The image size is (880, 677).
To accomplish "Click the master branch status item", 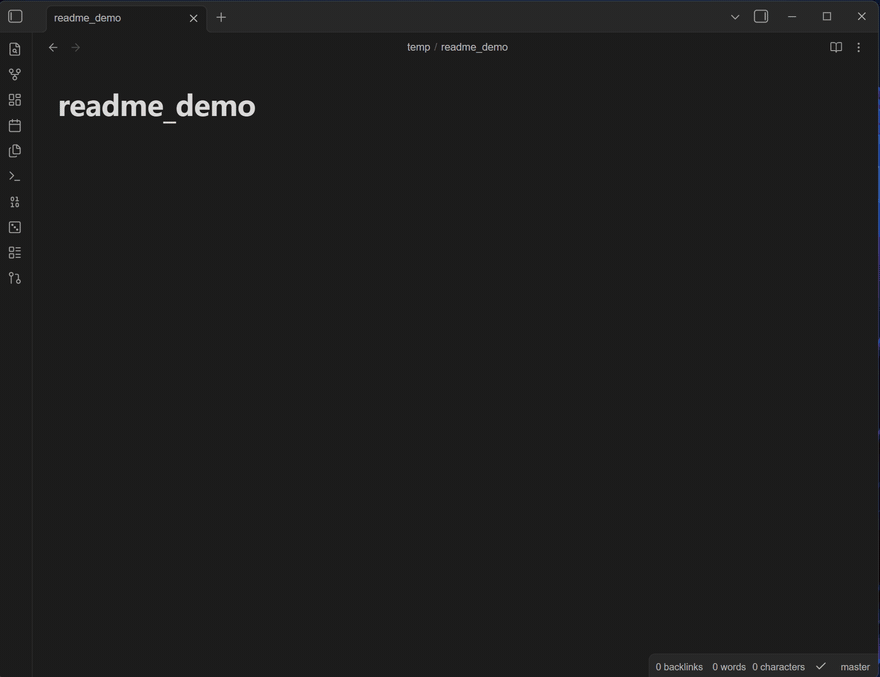I will click(855, 667).
